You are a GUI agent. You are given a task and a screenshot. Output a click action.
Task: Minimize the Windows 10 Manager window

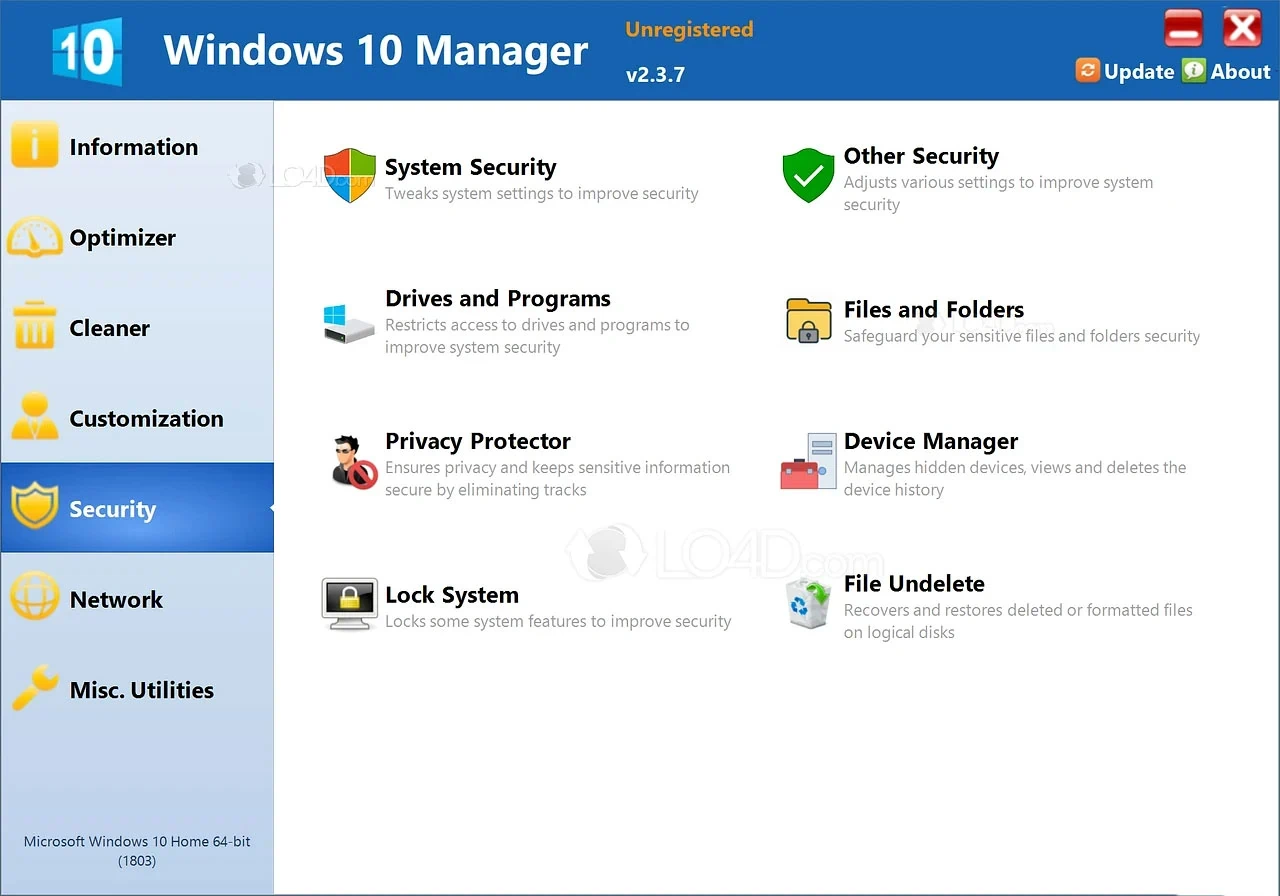point(1183,29)
